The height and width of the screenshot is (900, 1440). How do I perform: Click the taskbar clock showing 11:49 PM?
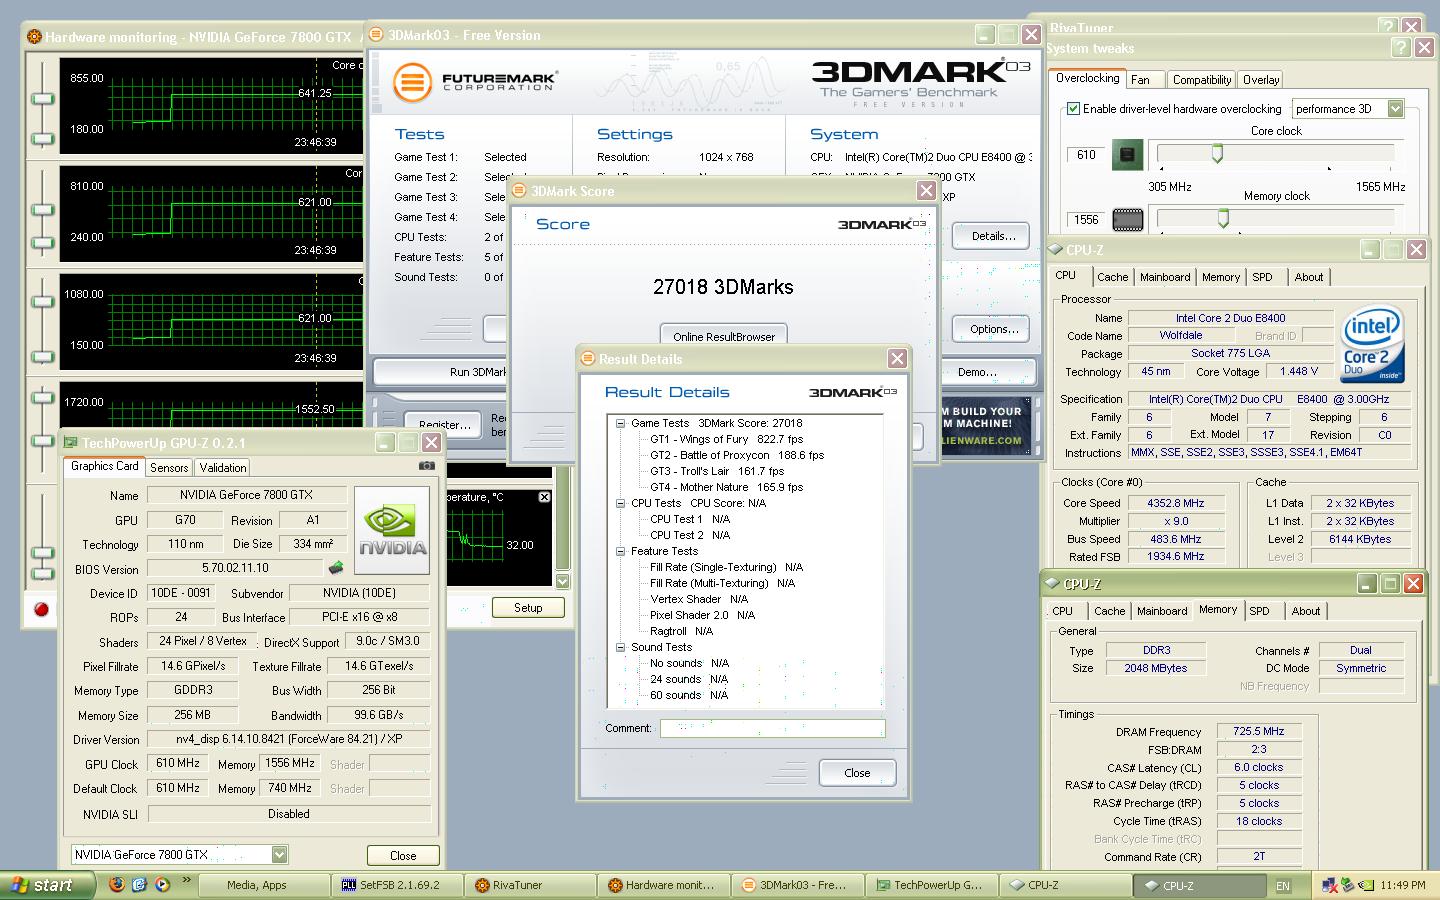tap(1402, 885)
